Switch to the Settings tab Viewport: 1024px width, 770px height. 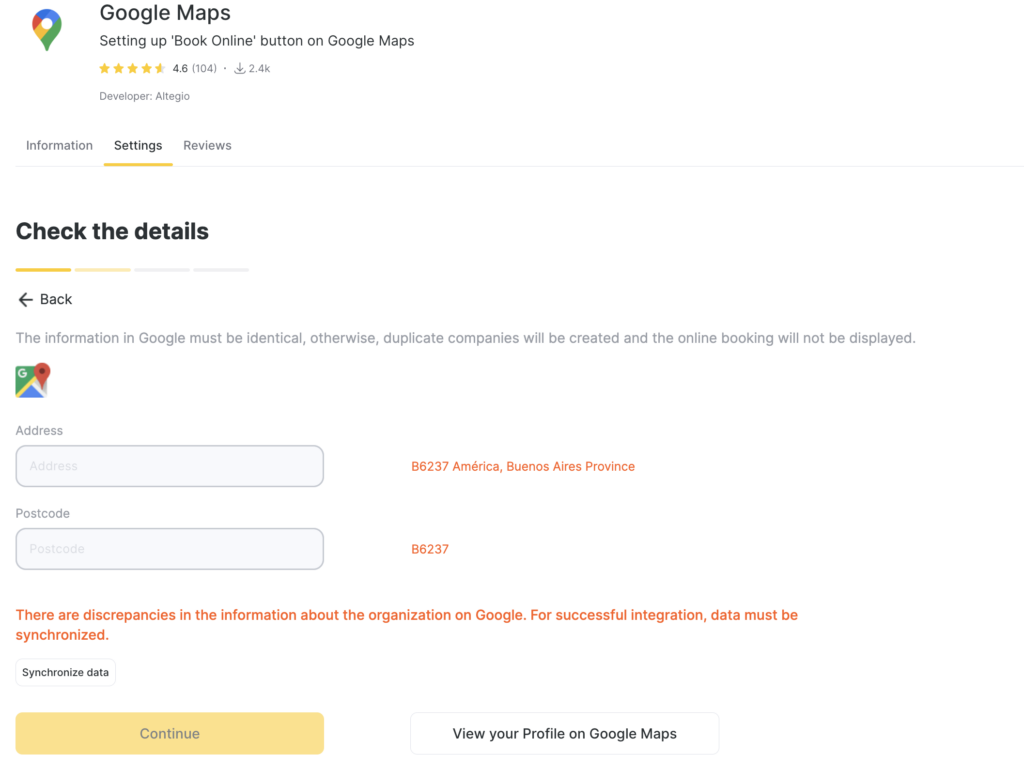(x=138, y=146)
